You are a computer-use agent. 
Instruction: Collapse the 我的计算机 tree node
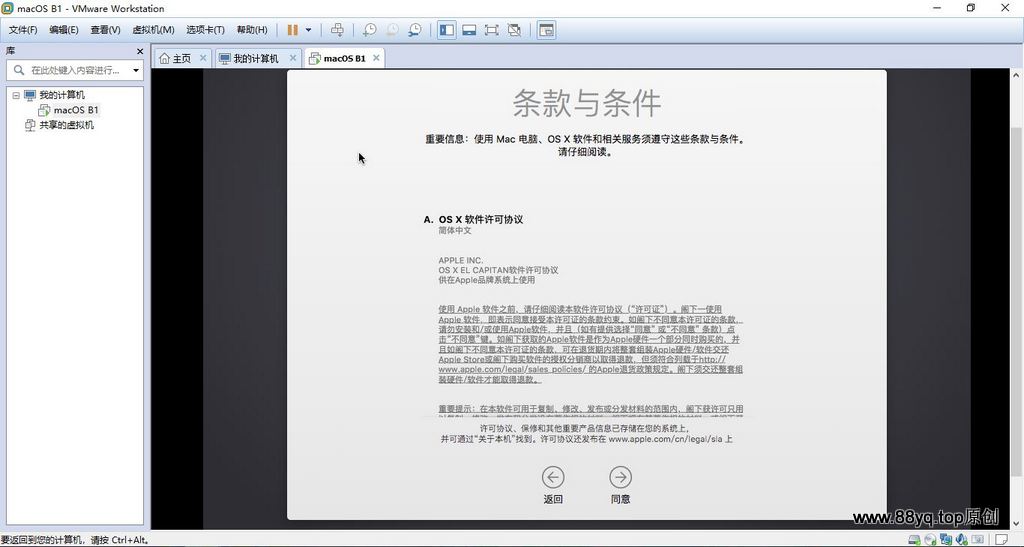(x=16, y=95)
